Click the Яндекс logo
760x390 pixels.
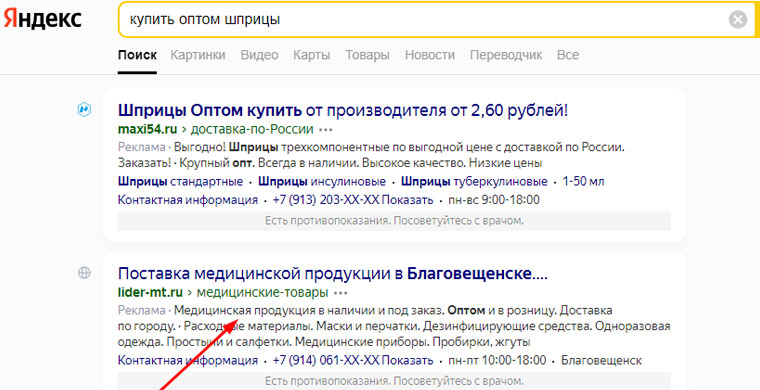(42, 20)
